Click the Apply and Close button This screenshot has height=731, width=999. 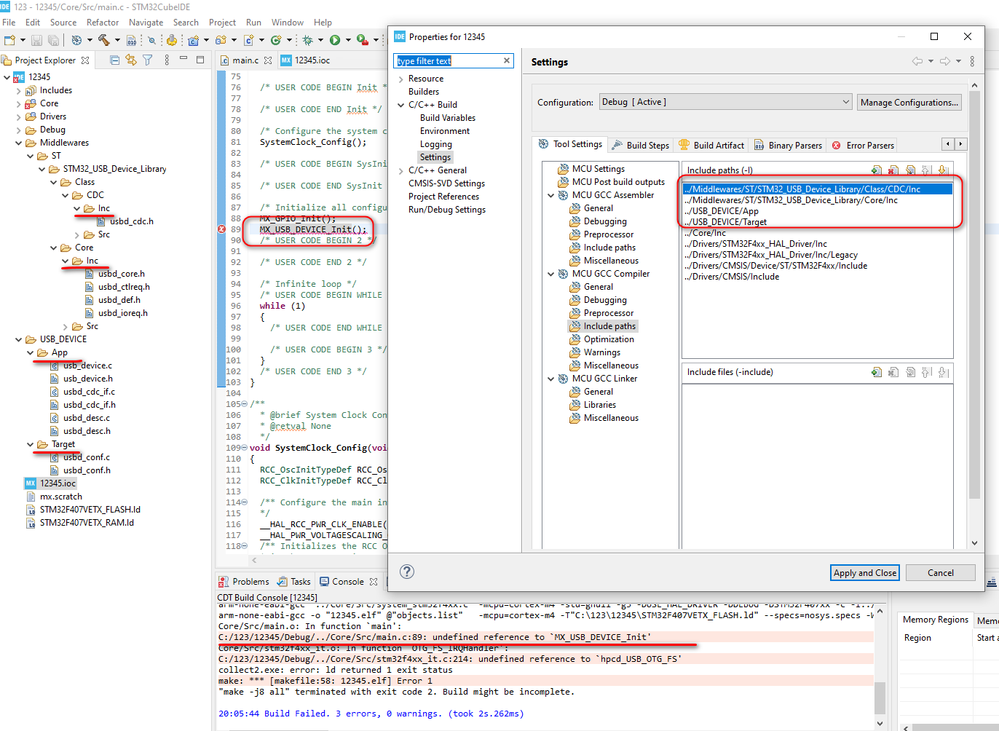(865, 573)
